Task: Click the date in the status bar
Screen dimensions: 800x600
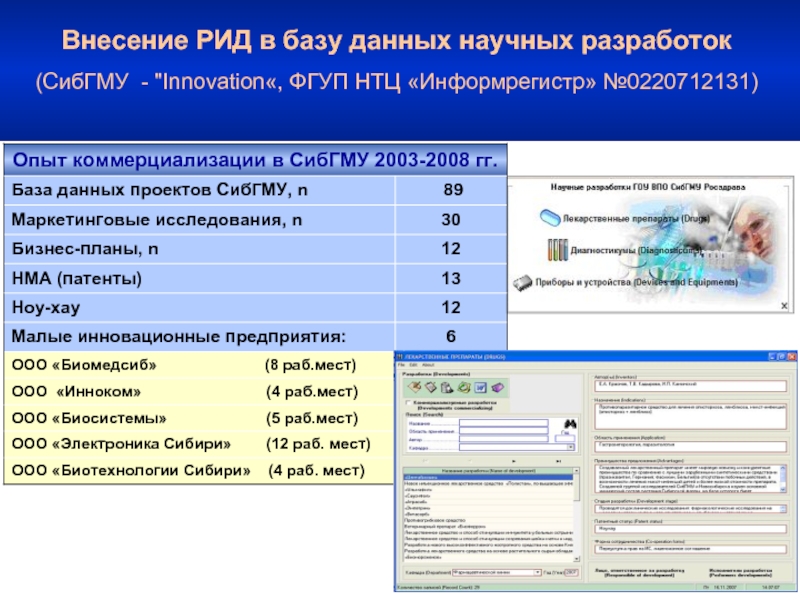Action: pos(723,588)
